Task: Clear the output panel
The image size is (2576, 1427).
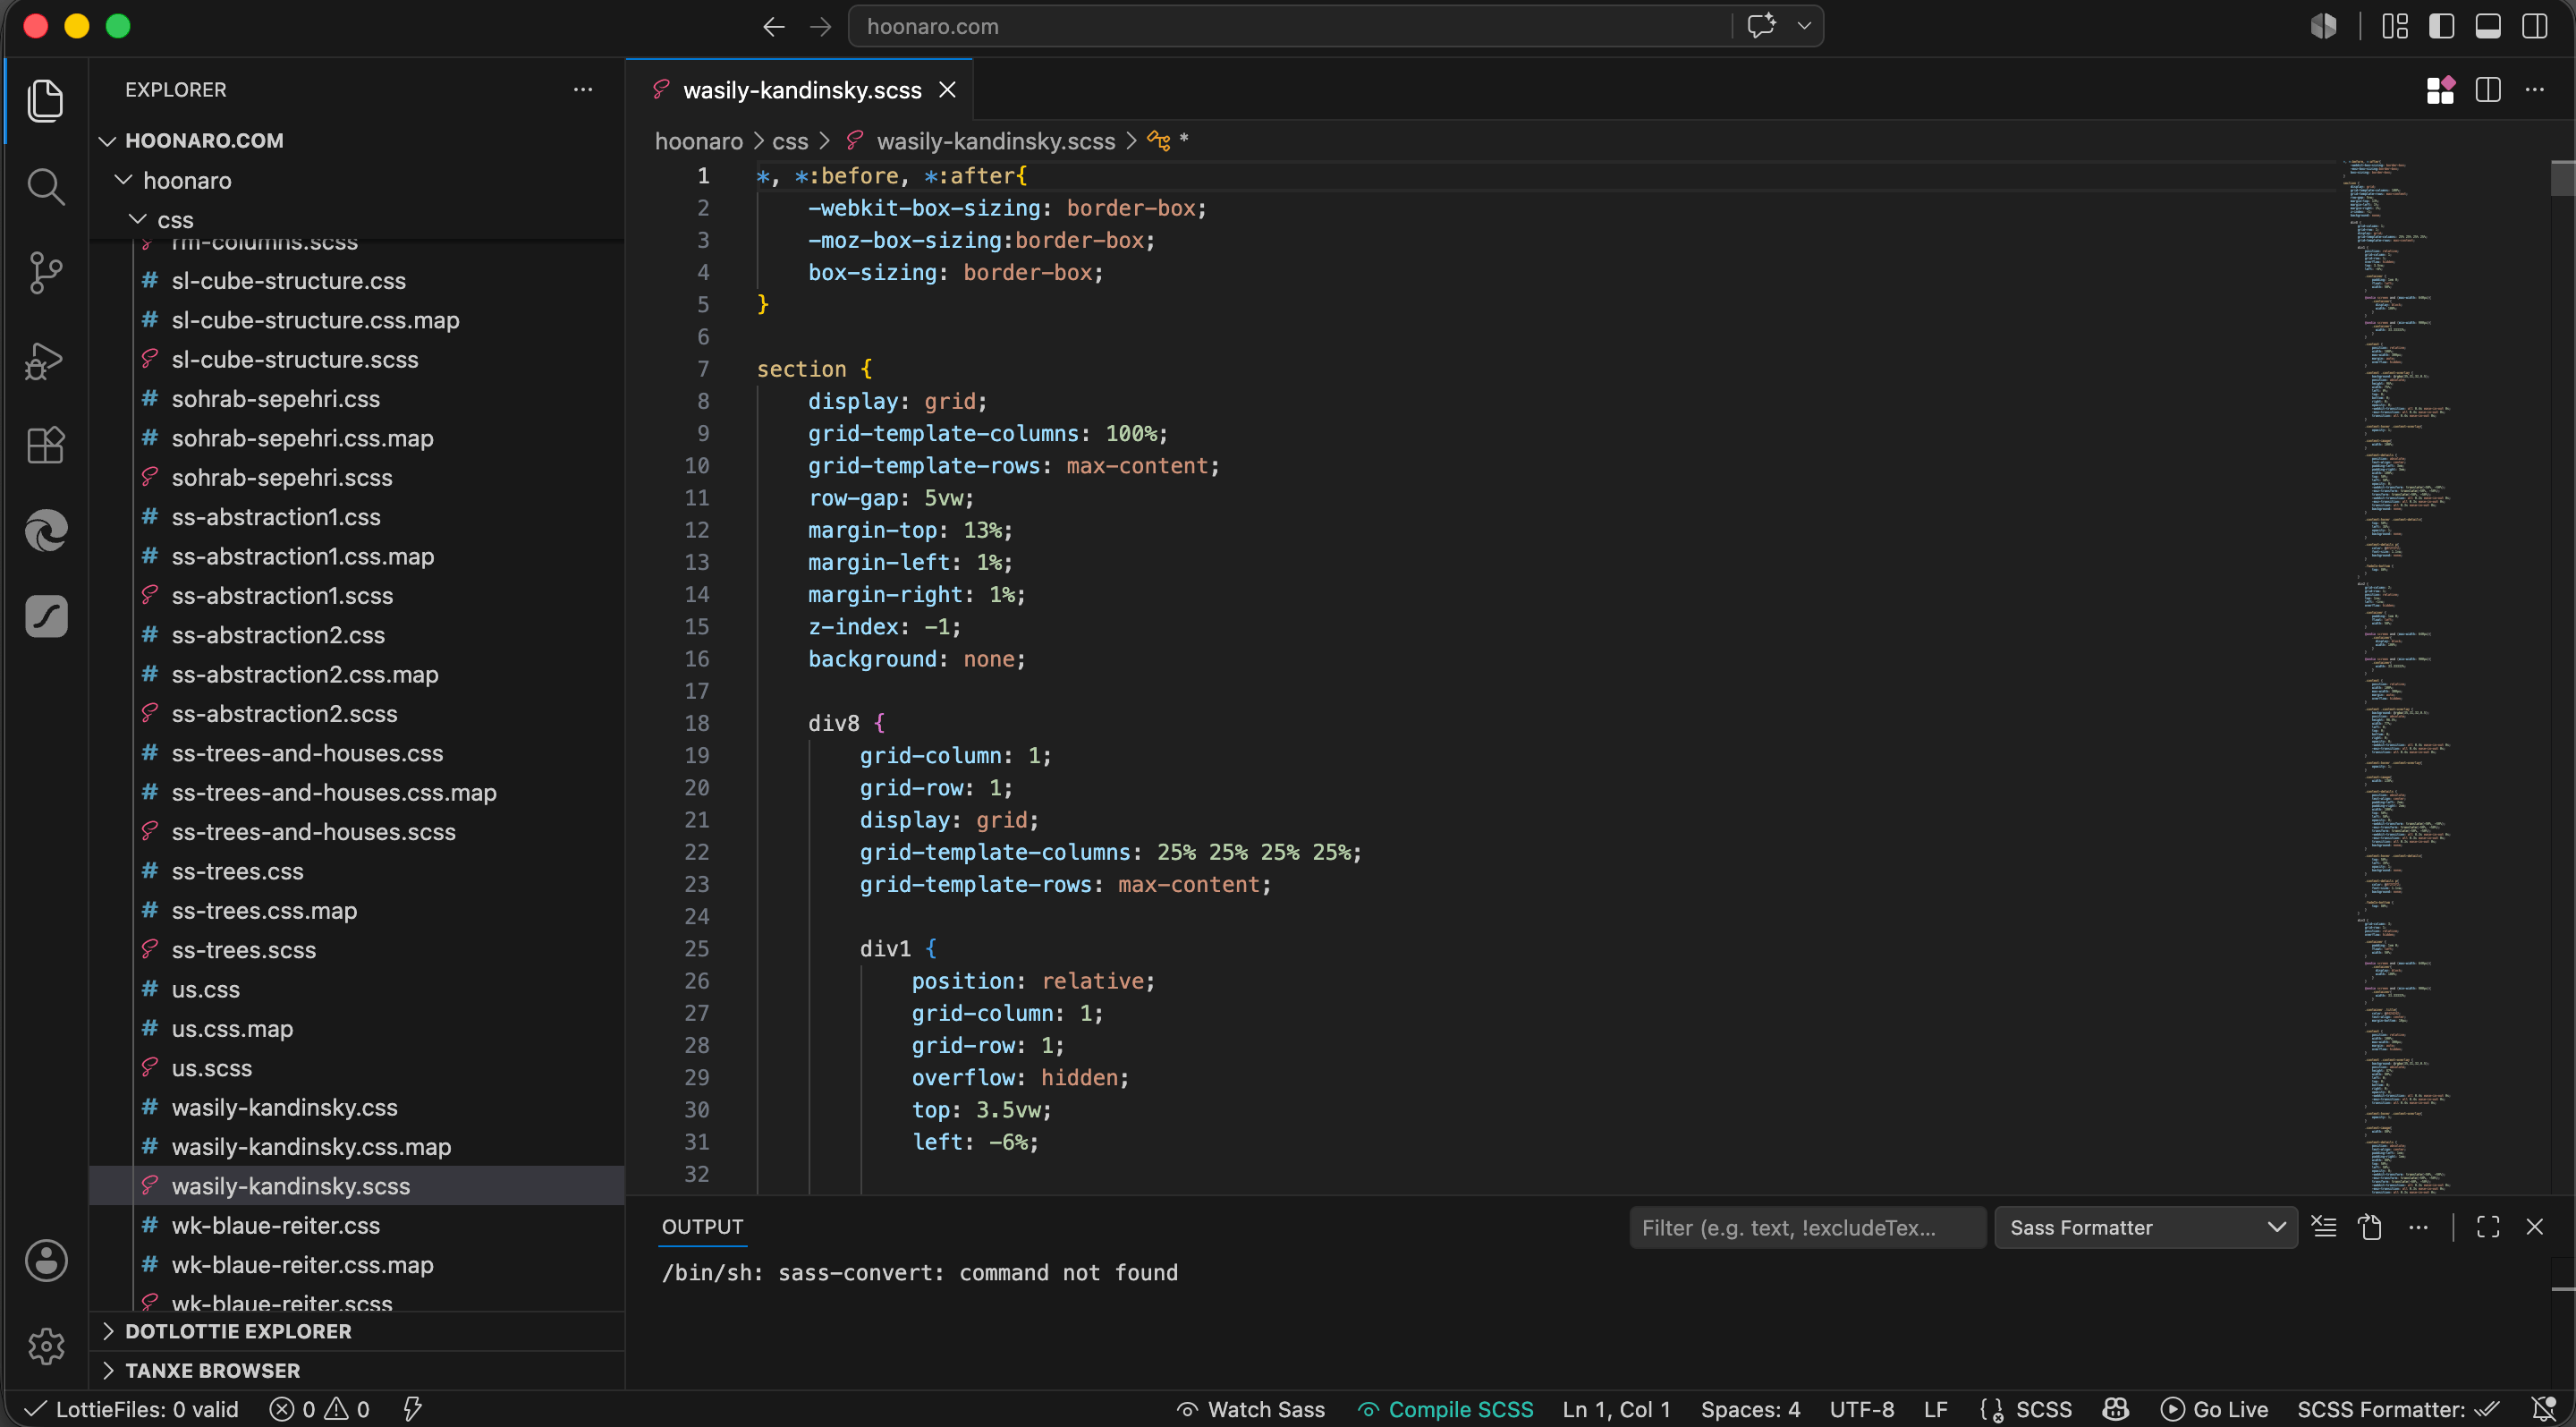Action: point(2324,1227)
